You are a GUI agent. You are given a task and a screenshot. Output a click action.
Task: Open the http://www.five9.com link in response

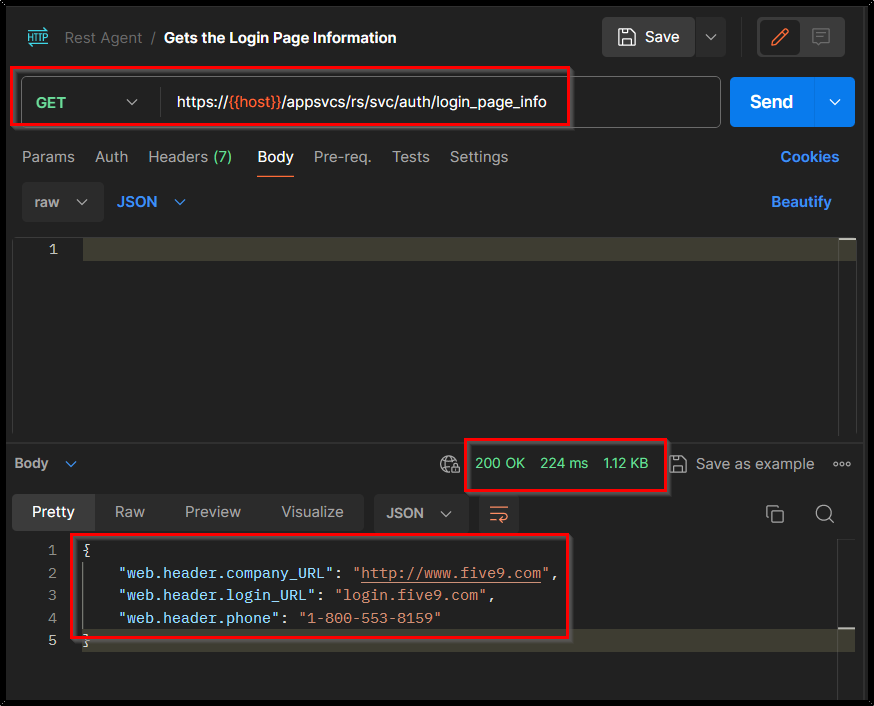coord(451,573)
